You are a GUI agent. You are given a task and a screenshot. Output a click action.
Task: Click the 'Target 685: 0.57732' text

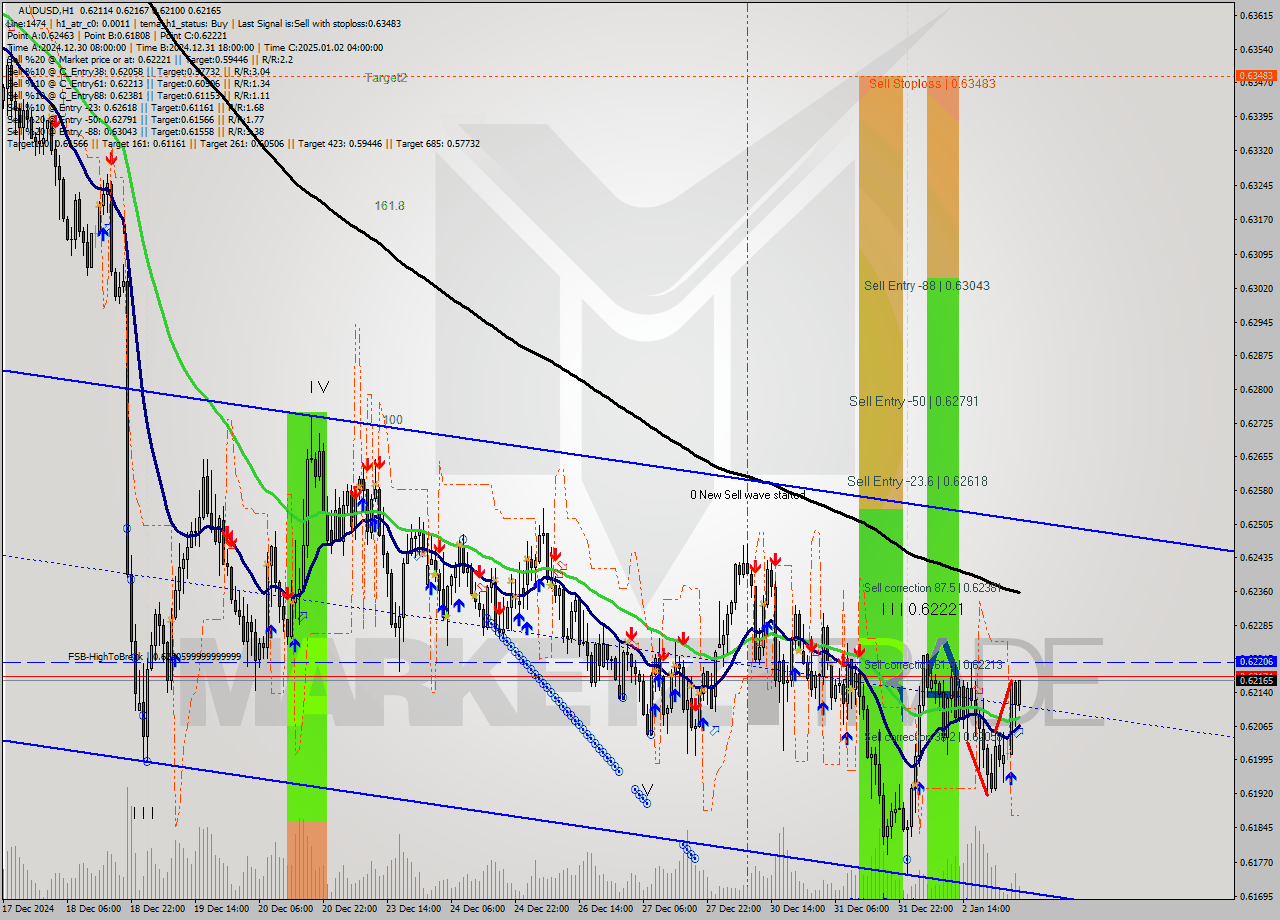[x=438, y=144]
